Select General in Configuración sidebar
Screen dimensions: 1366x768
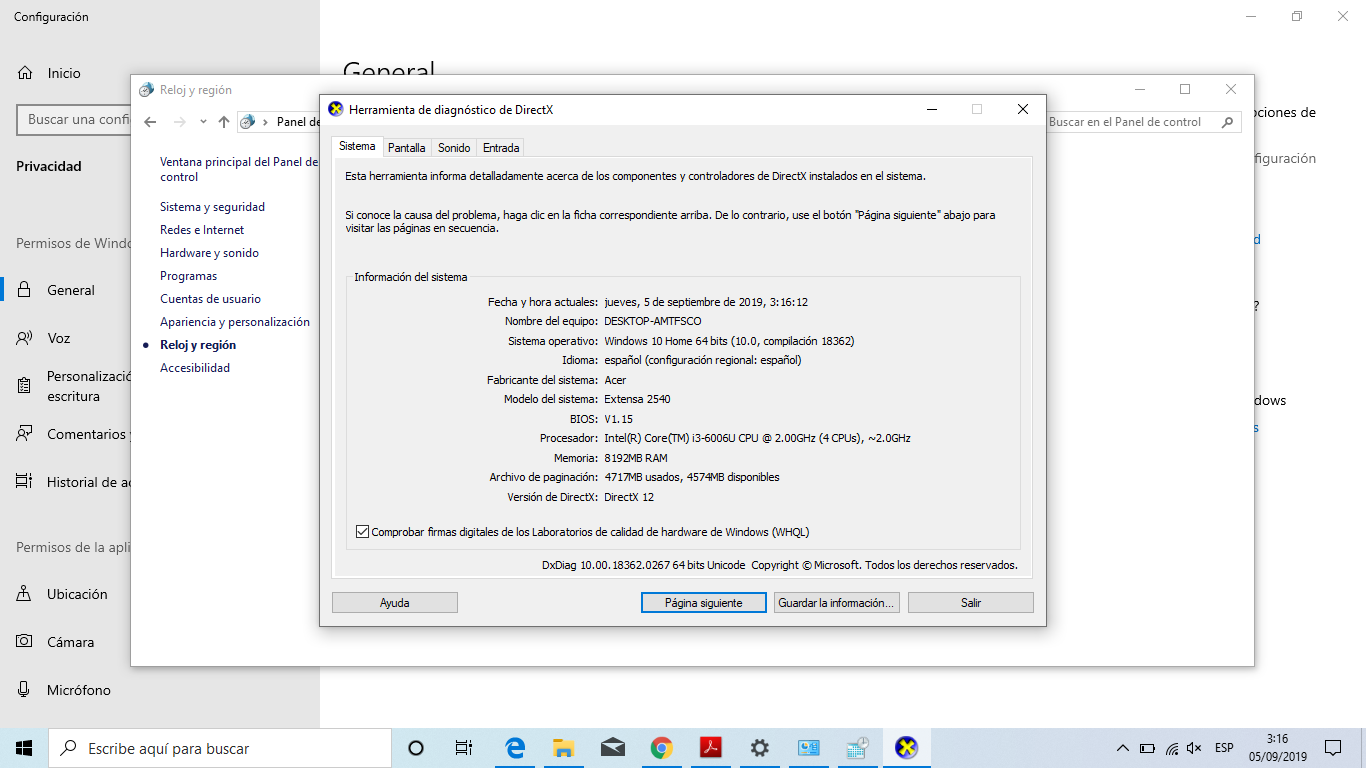click(71, 290)
